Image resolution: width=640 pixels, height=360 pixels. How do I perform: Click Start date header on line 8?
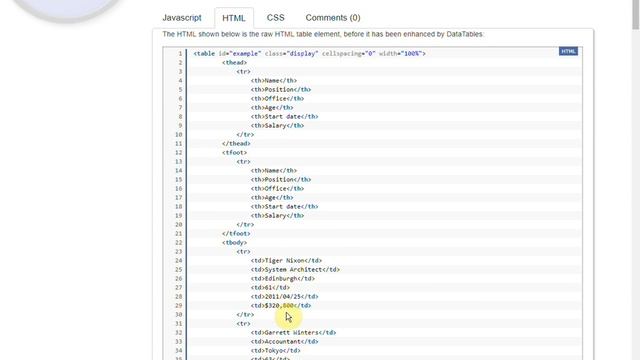point(284,117)
